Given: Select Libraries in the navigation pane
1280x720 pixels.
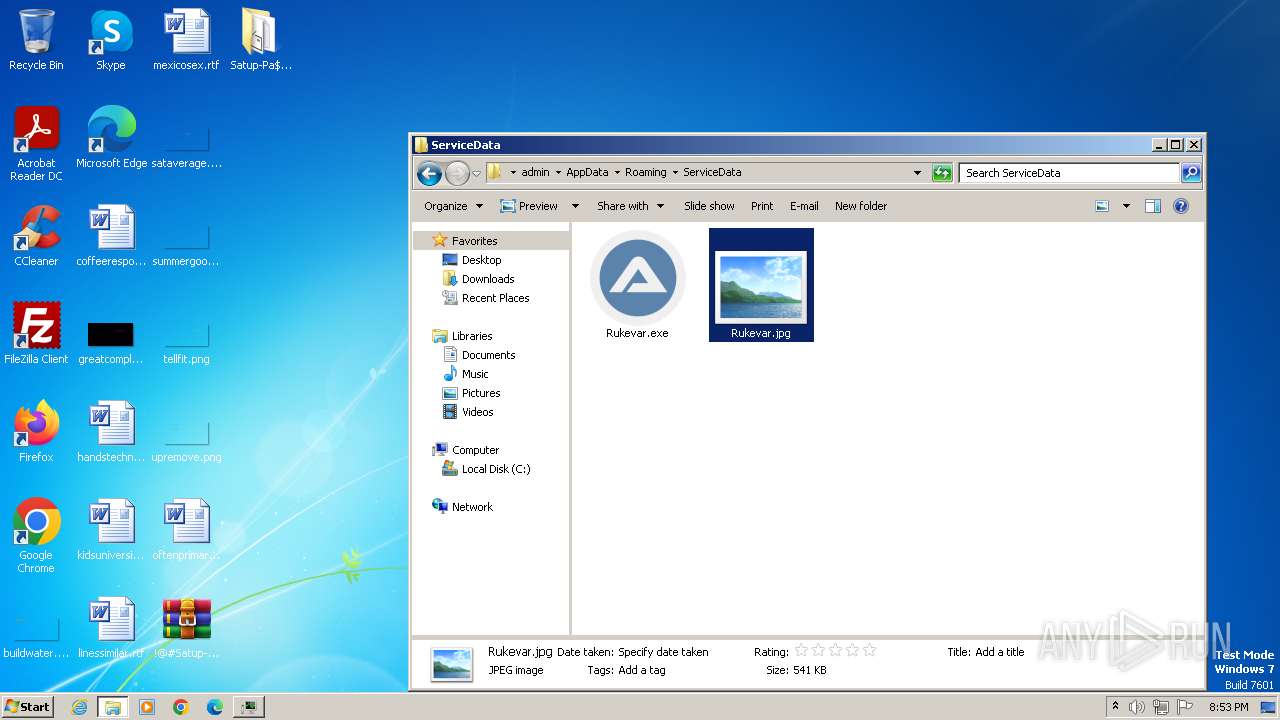Looking at the screenshot, I should click(x=472, y=336).
